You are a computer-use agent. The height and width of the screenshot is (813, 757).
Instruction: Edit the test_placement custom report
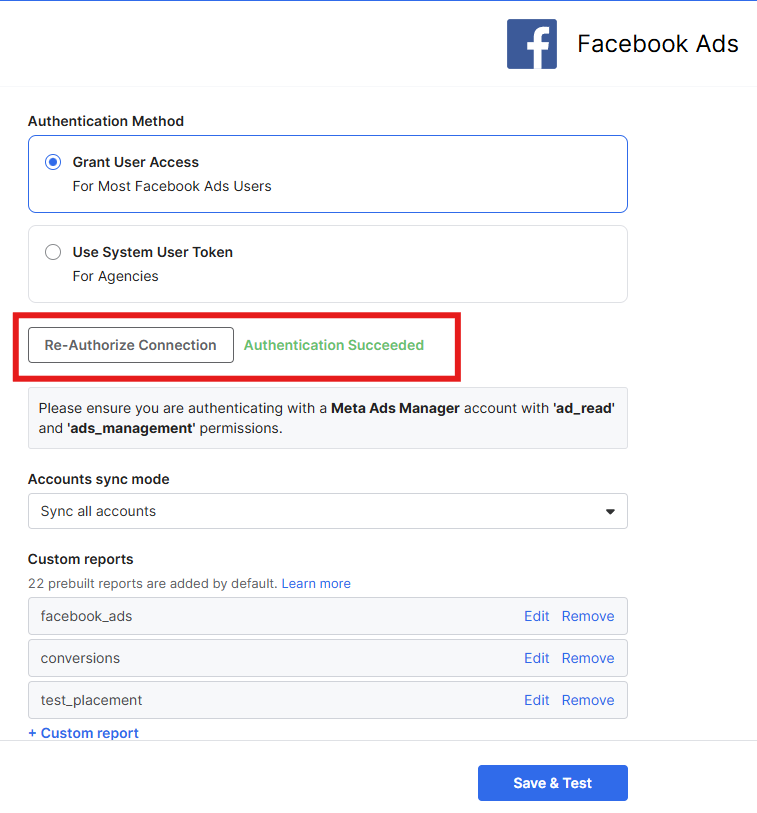click(x=536, y=700)
